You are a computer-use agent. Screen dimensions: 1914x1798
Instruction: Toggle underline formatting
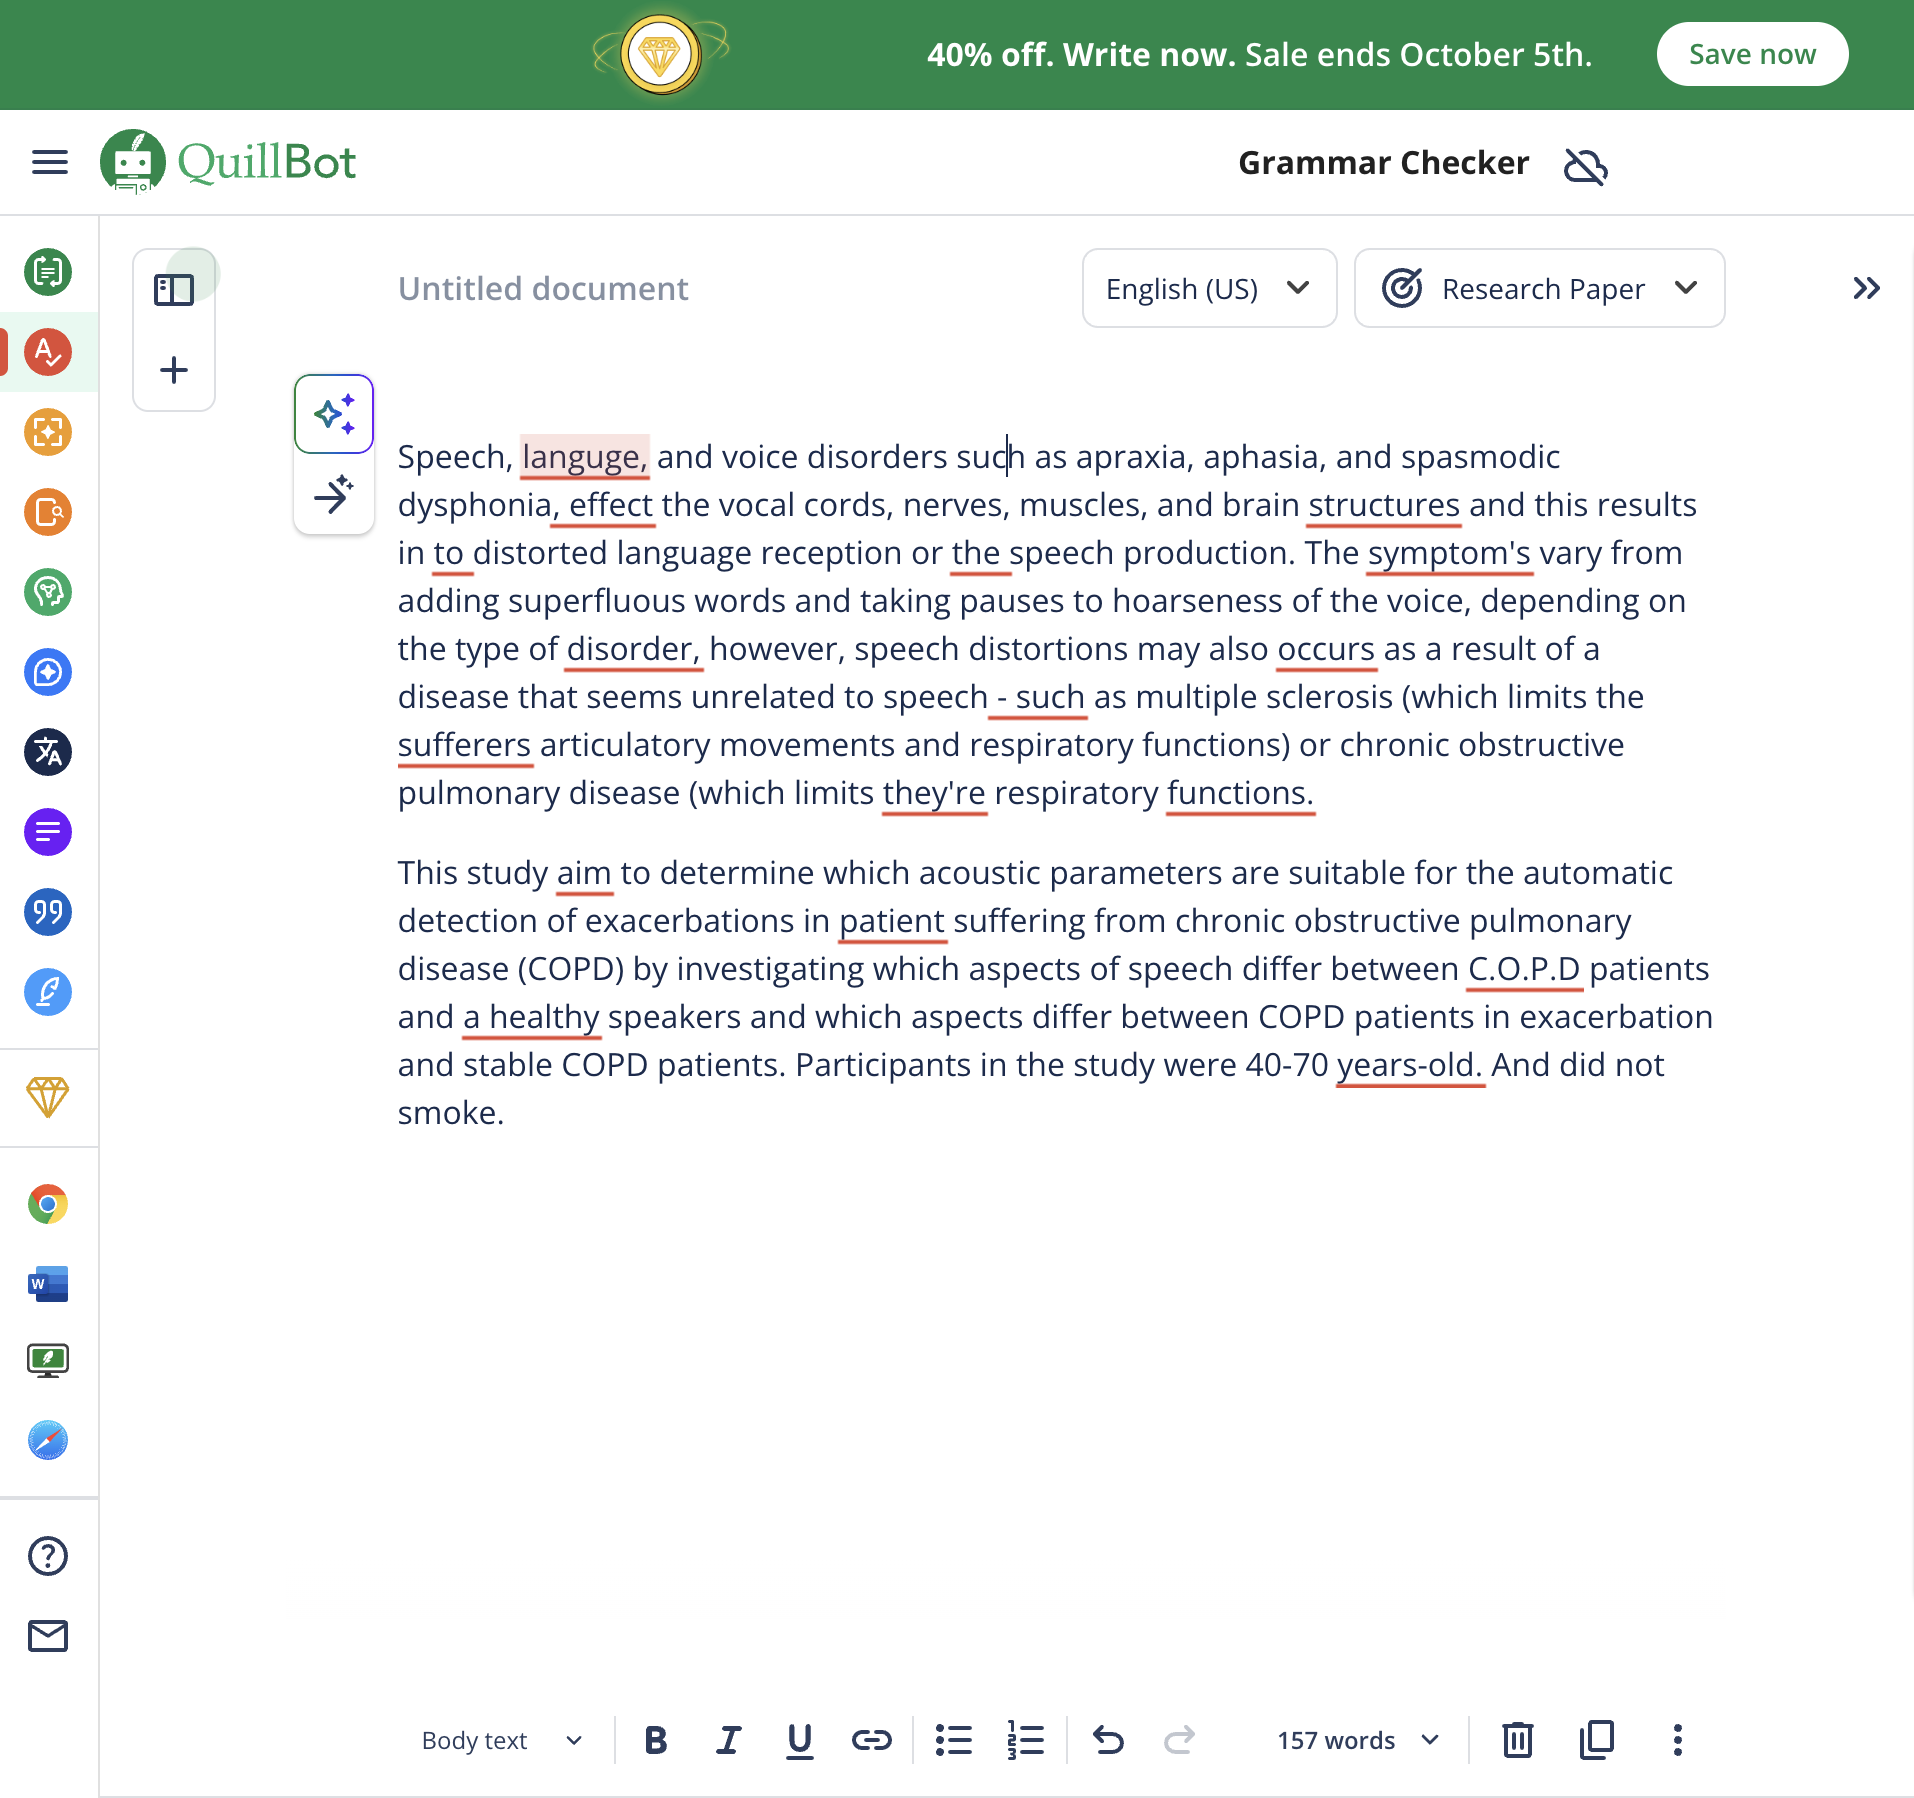pos(799,1740)
